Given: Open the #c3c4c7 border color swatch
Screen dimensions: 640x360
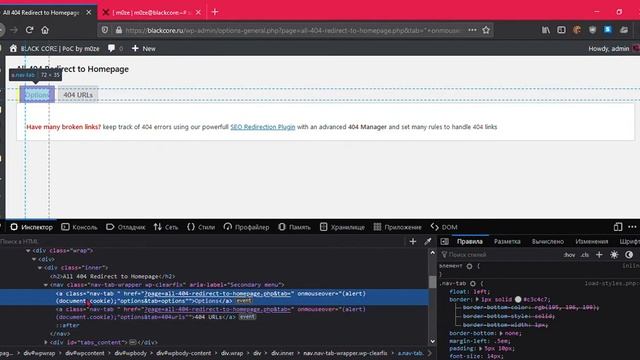Looking at the screenshot, I should (x=518, y=299).
